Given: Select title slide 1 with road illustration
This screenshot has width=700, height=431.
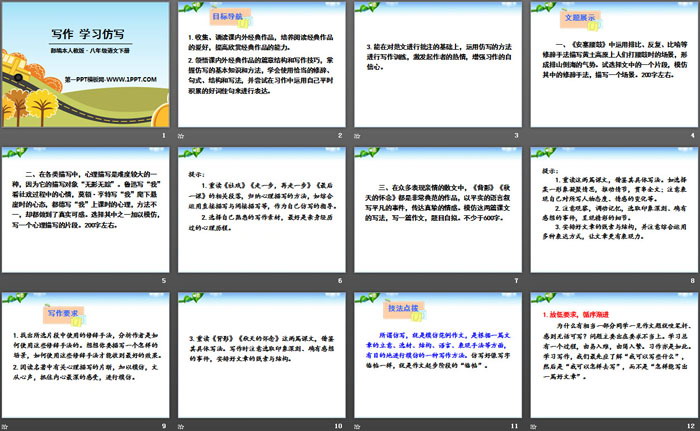Looking at the screenshot, I should [x=85, y=65].
